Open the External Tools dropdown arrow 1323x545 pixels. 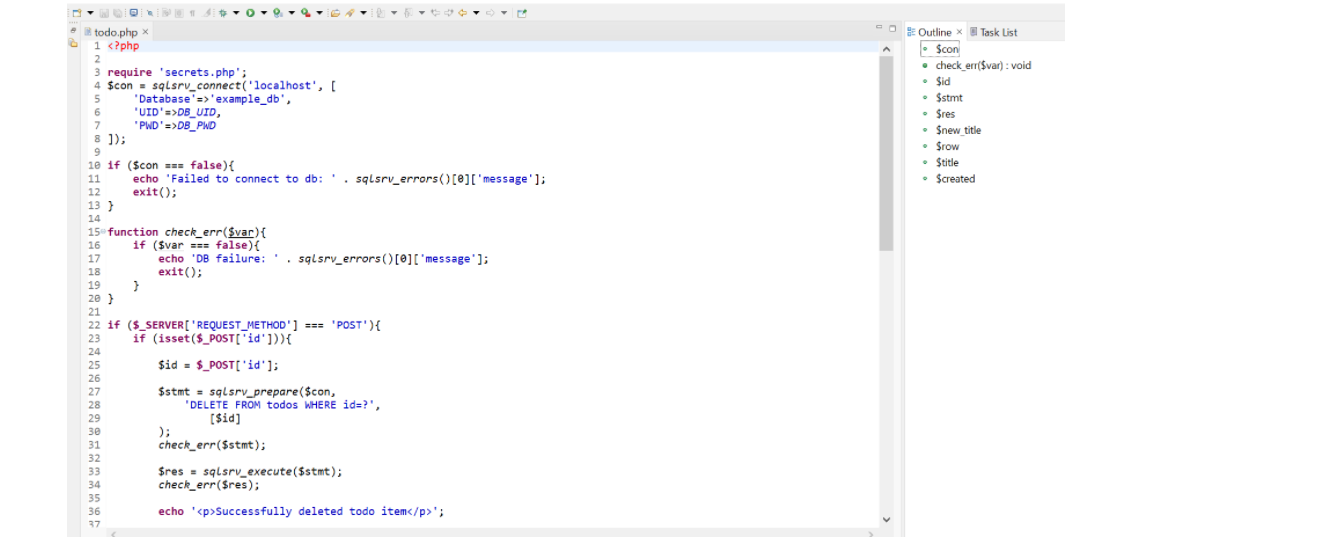pyautogui.click(x=320, y=13)
